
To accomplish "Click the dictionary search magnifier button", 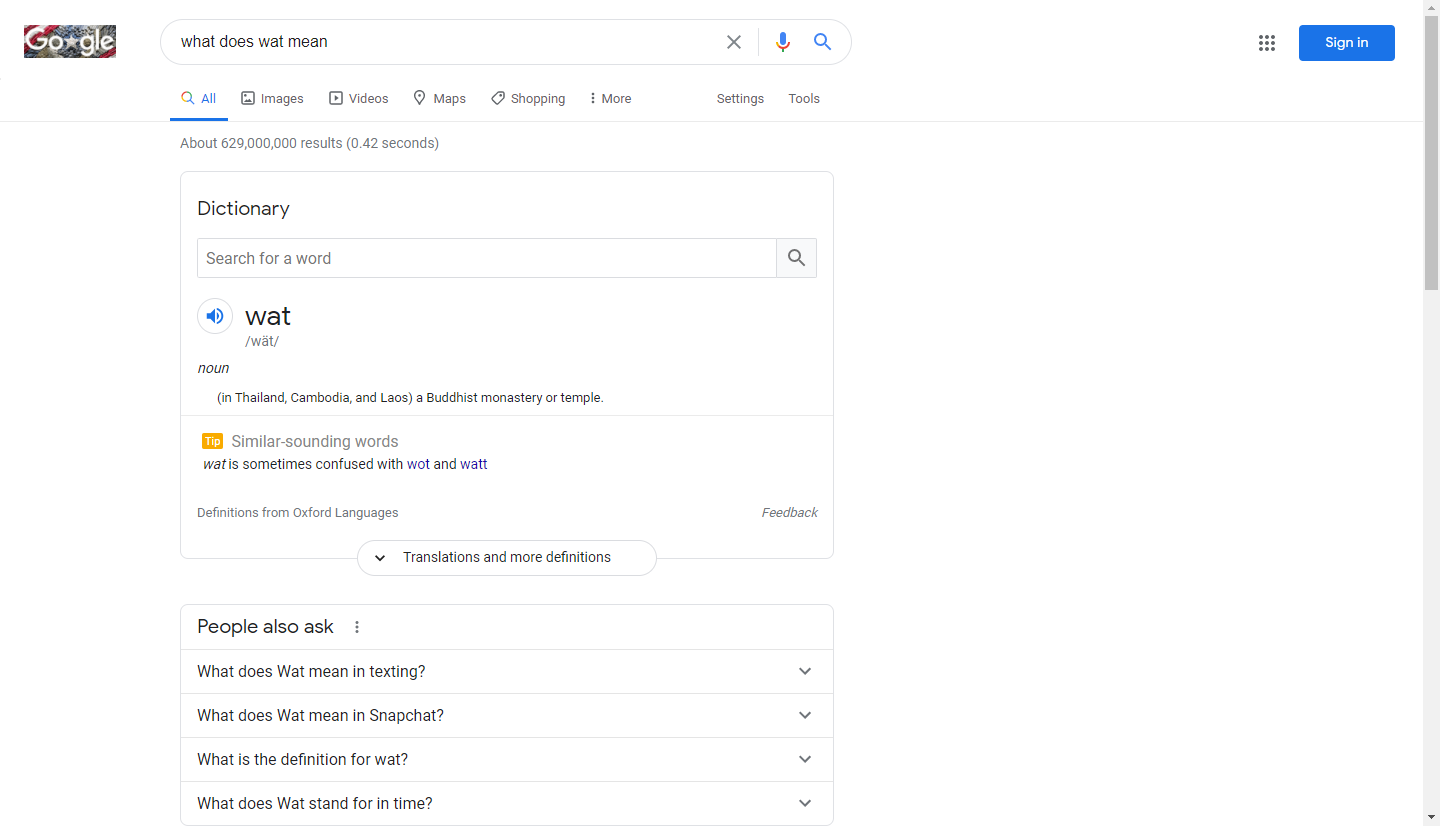I will pyautogui.click(x=796, y=258).
